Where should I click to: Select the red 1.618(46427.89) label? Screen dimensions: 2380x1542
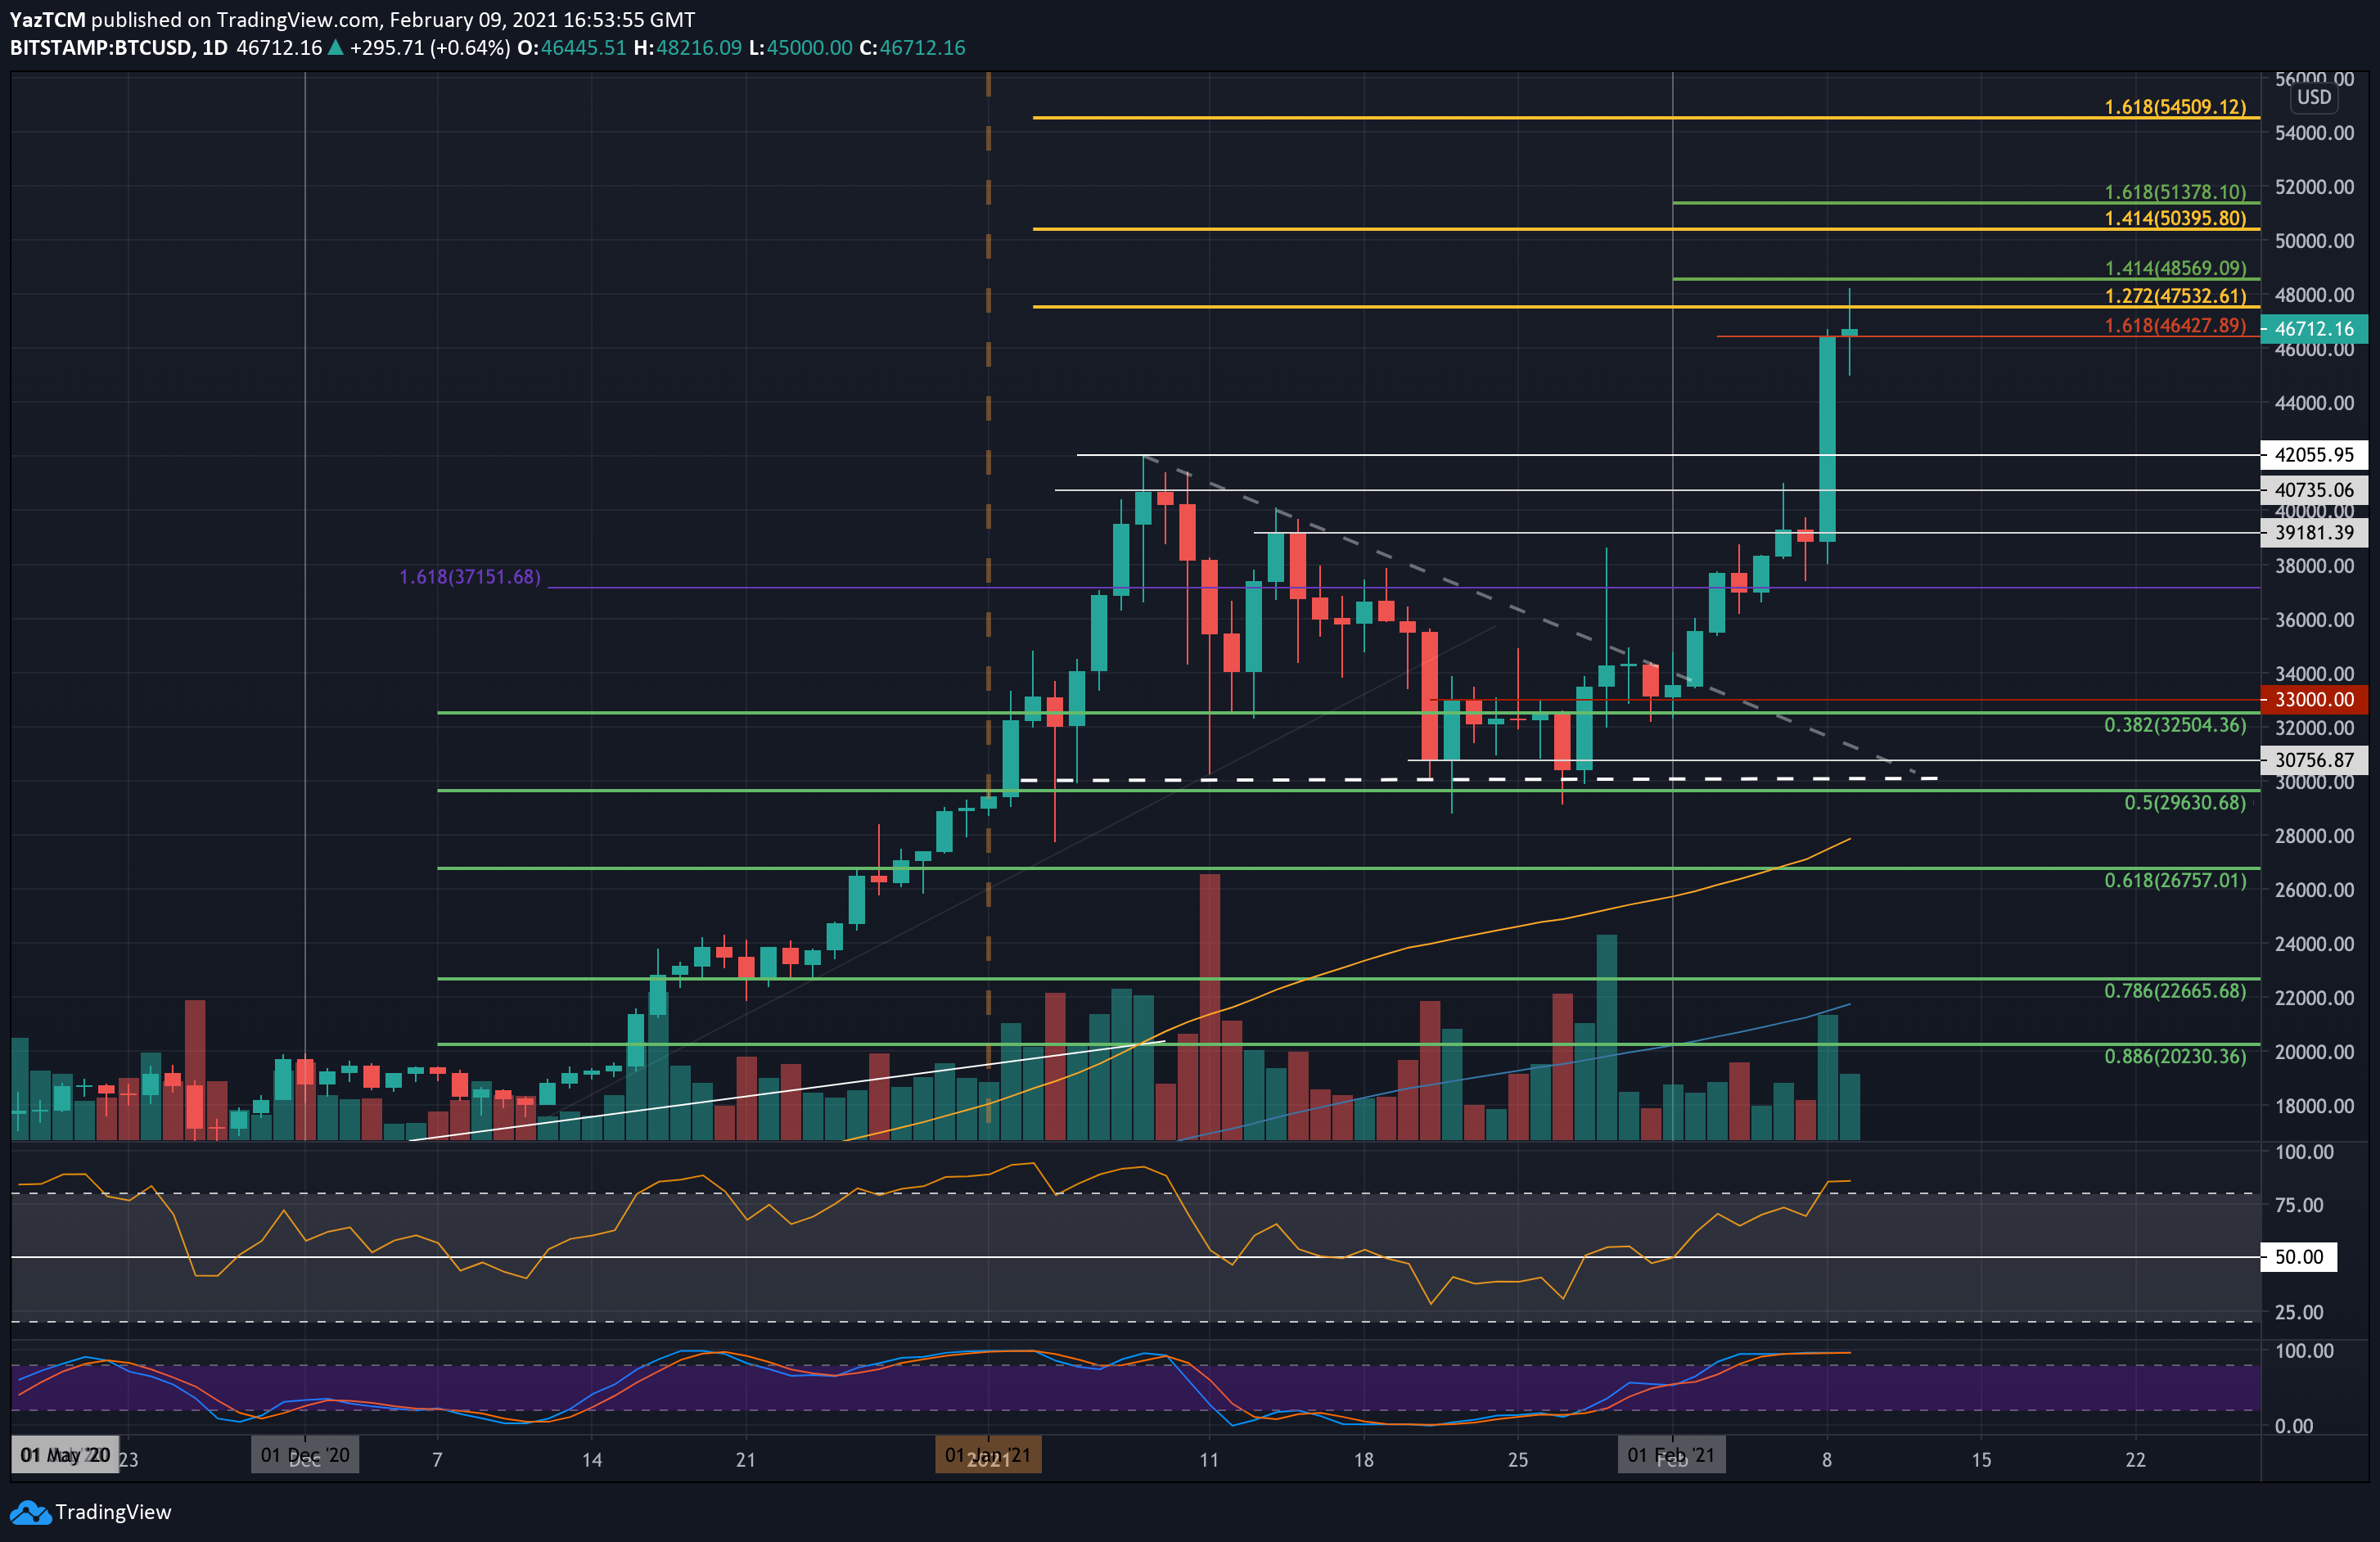pos(2175,325)
